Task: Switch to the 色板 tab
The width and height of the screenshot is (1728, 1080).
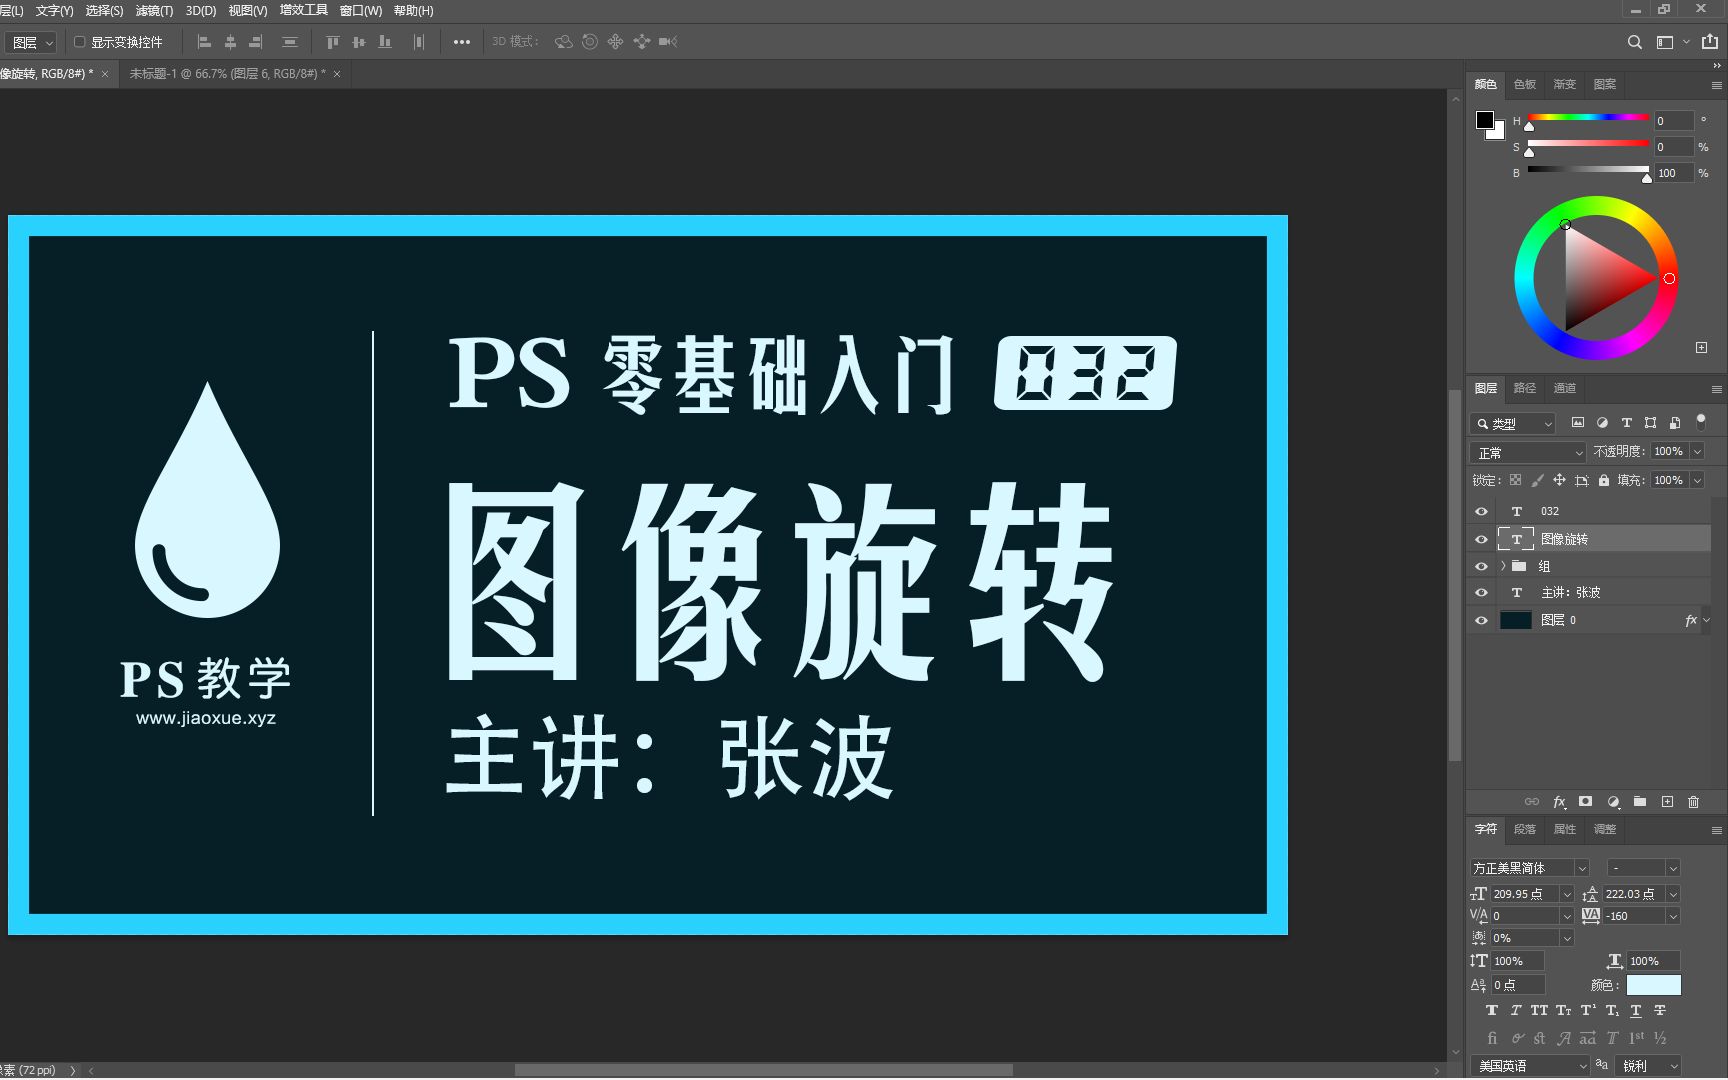Action: tap(1524, 84)
